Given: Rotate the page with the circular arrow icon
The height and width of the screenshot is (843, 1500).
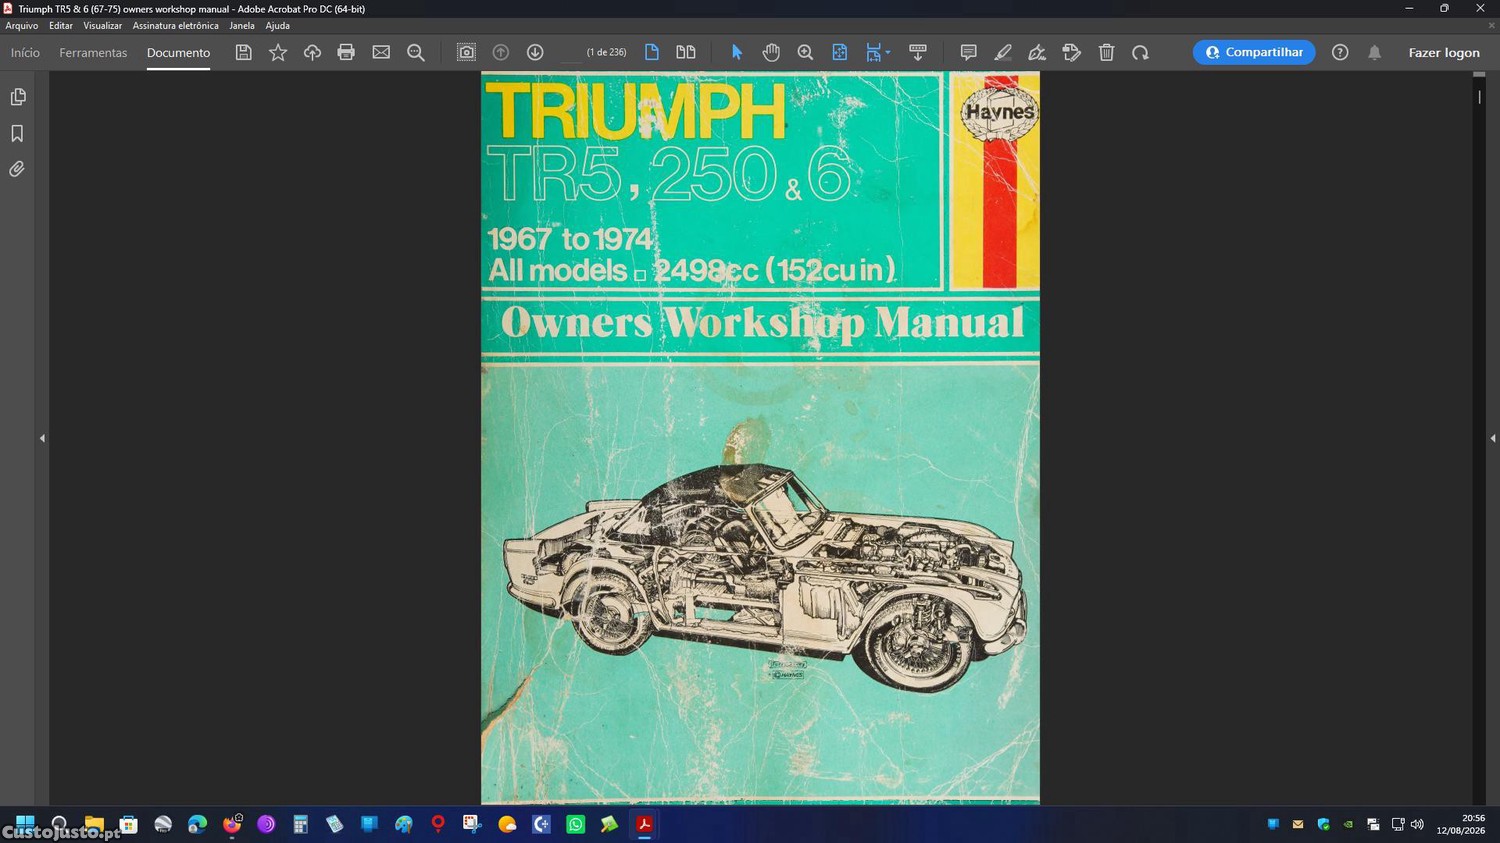Looking at the screenshot, I should pos(1140,52).
